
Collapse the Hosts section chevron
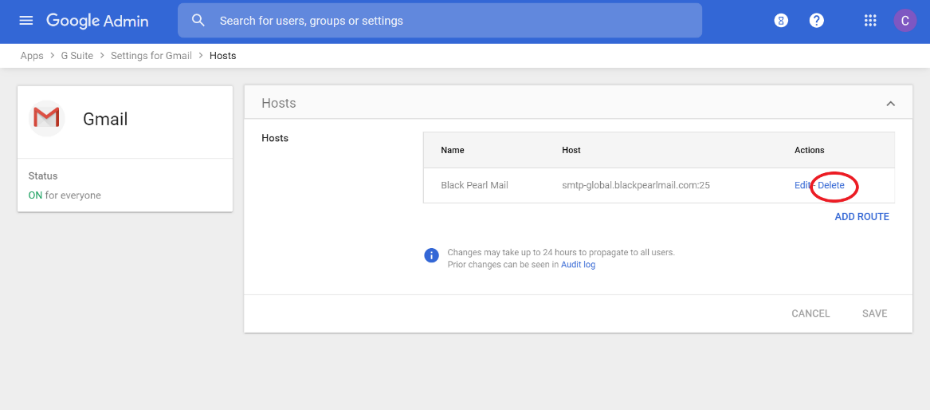tap(890, 103)
